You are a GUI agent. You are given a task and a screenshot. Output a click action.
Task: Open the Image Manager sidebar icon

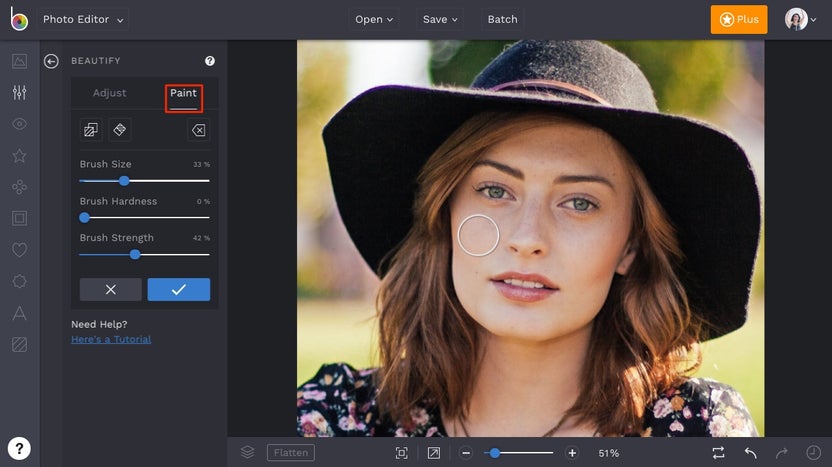[x=19, y=61]
